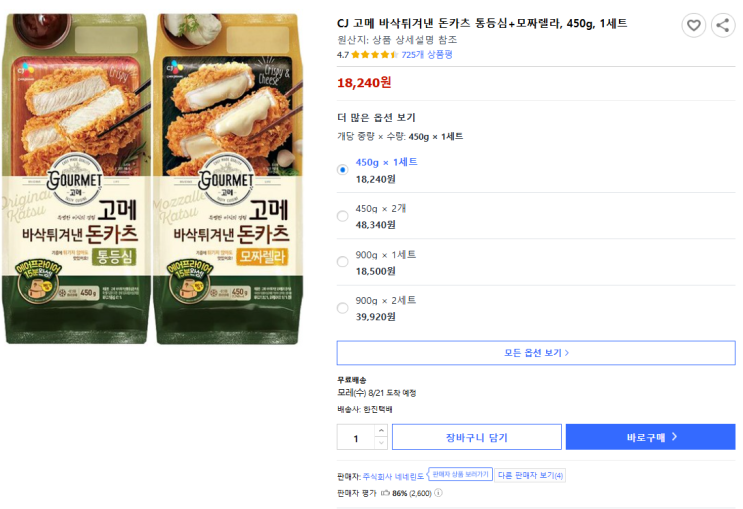Click the 바로구매 button
Image resolution: width=743 pixels, height=509 pixels.
pos(650,437)
